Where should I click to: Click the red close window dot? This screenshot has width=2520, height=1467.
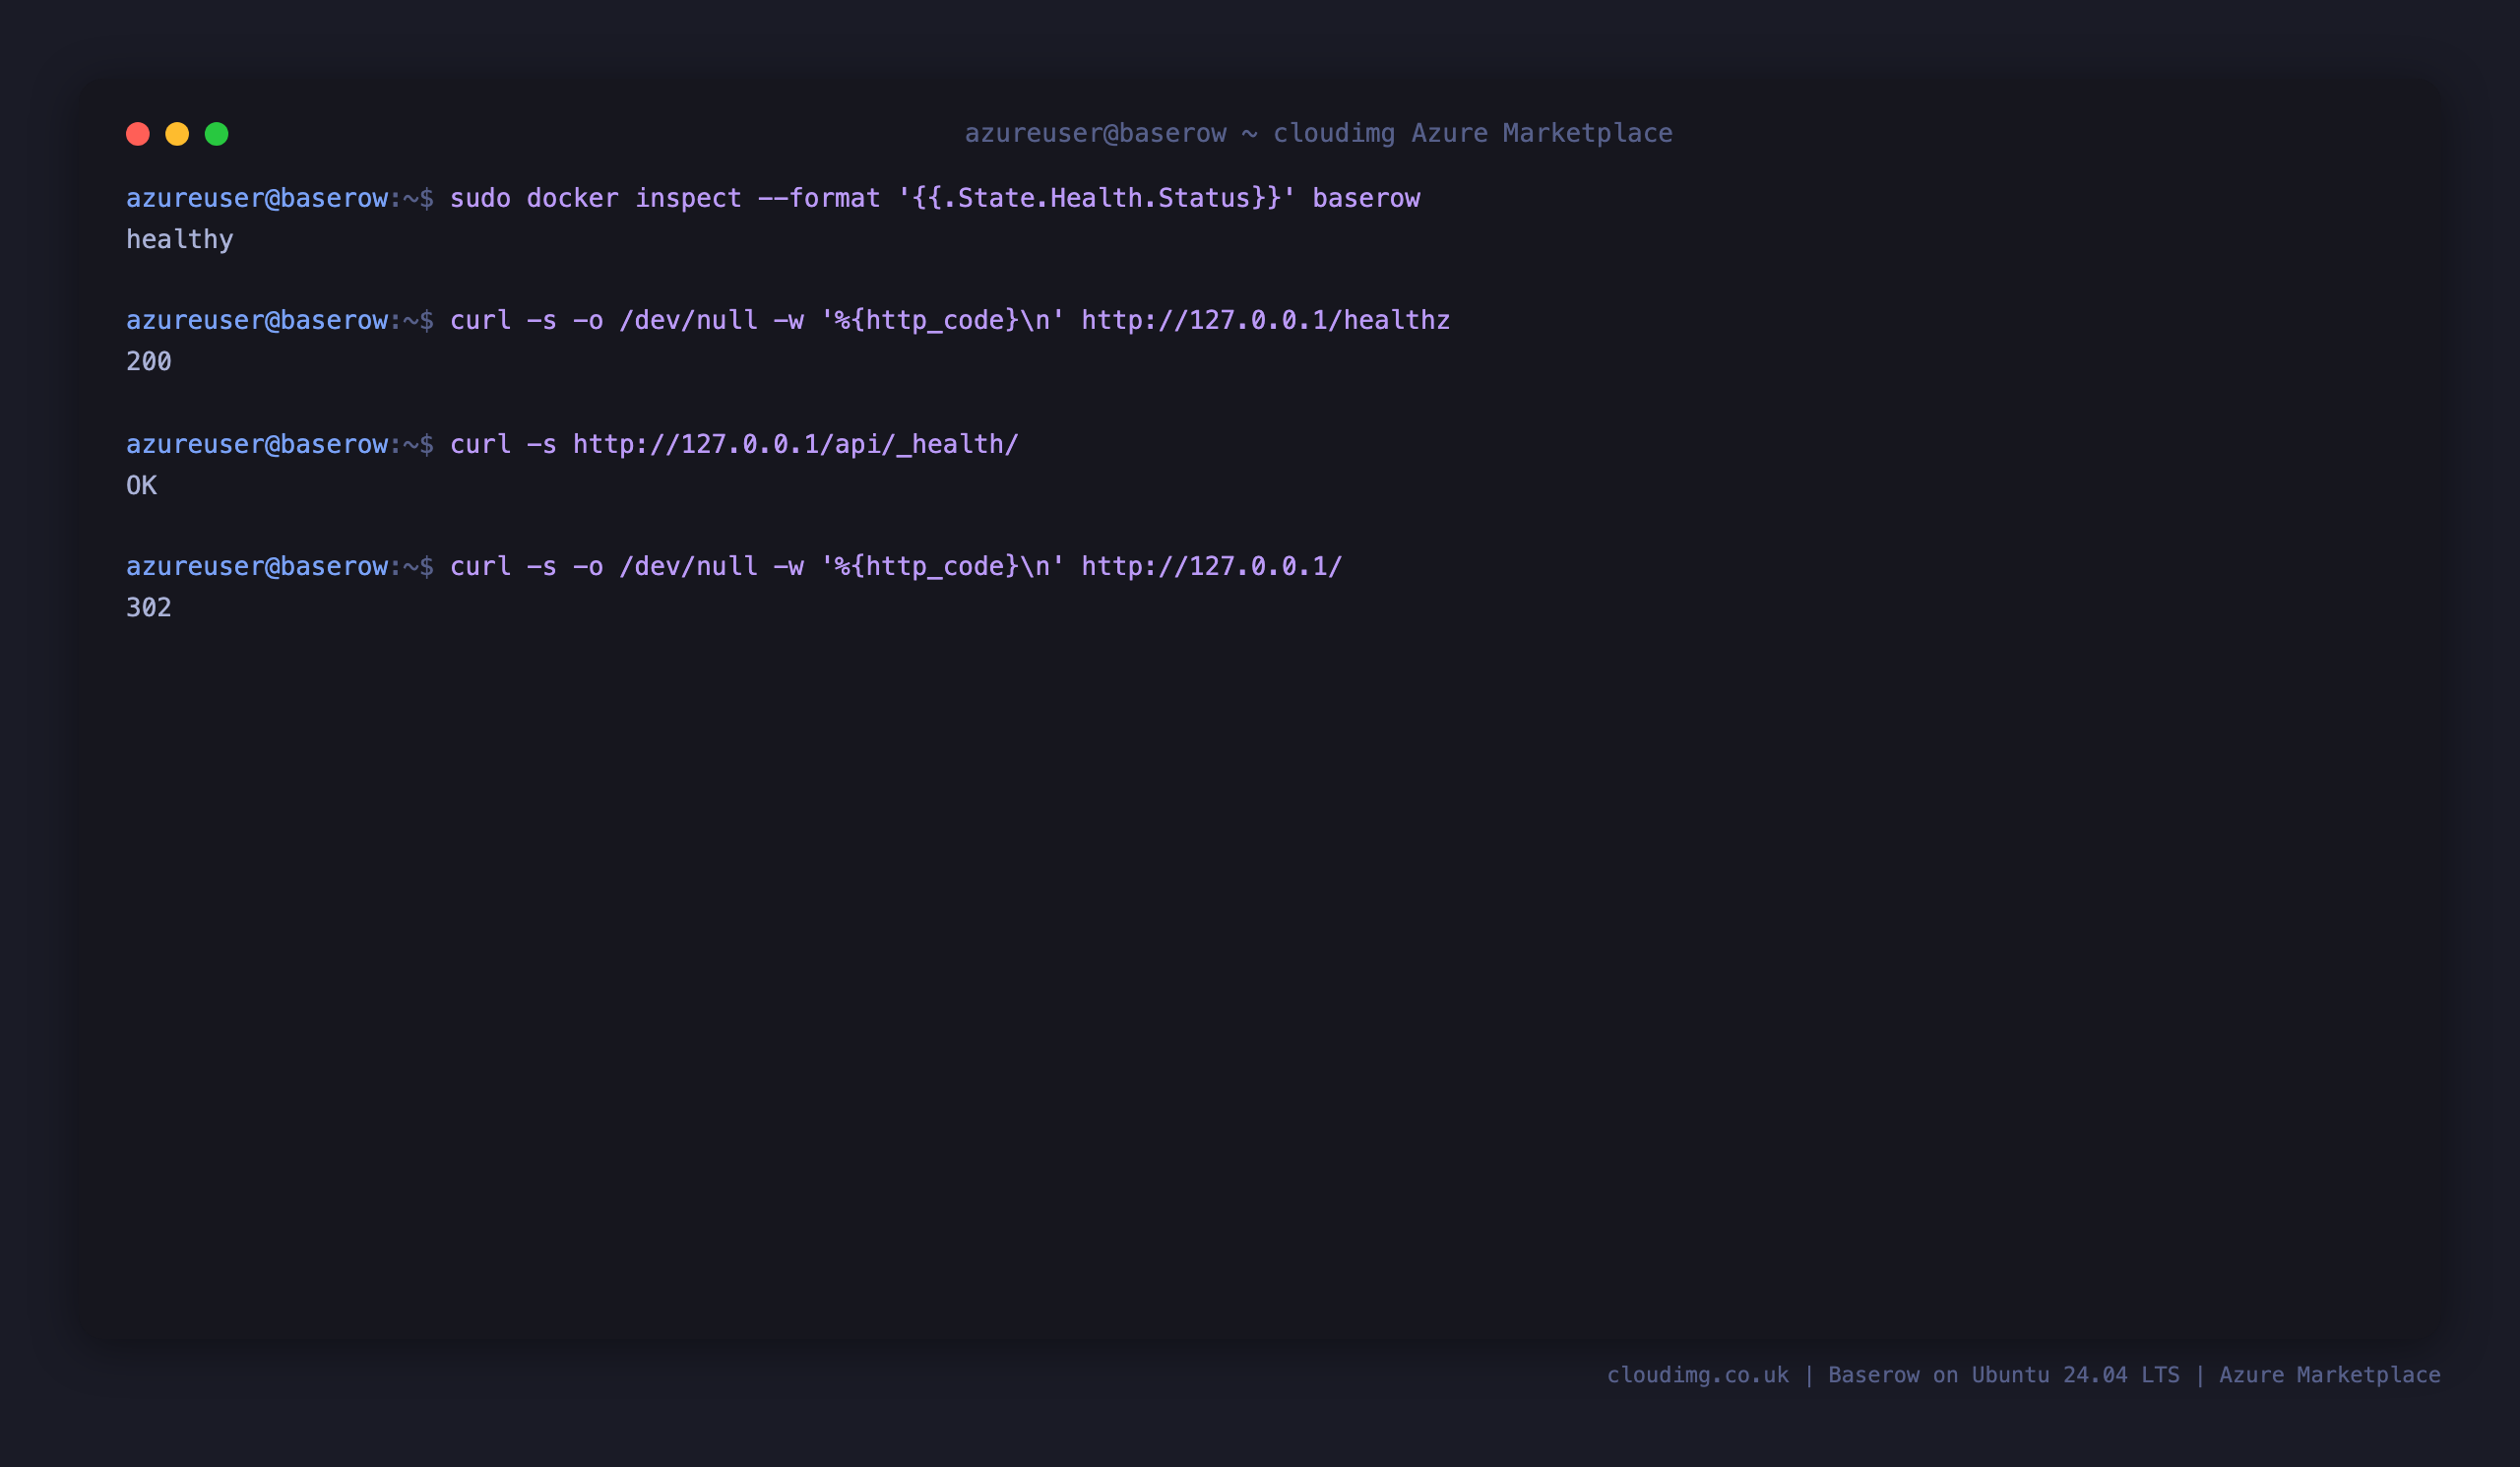(138, 134)
